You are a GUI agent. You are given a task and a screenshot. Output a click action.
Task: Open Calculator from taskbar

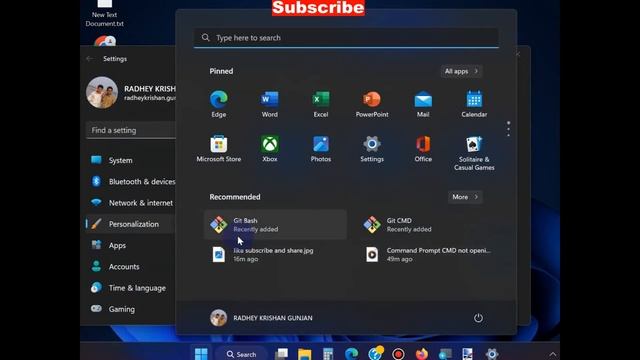point(328,354)
